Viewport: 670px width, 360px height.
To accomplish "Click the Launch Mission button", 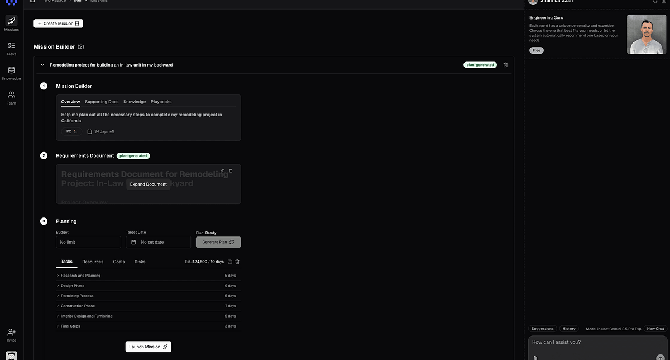I will pyautogui.click(x=148, y=347).
